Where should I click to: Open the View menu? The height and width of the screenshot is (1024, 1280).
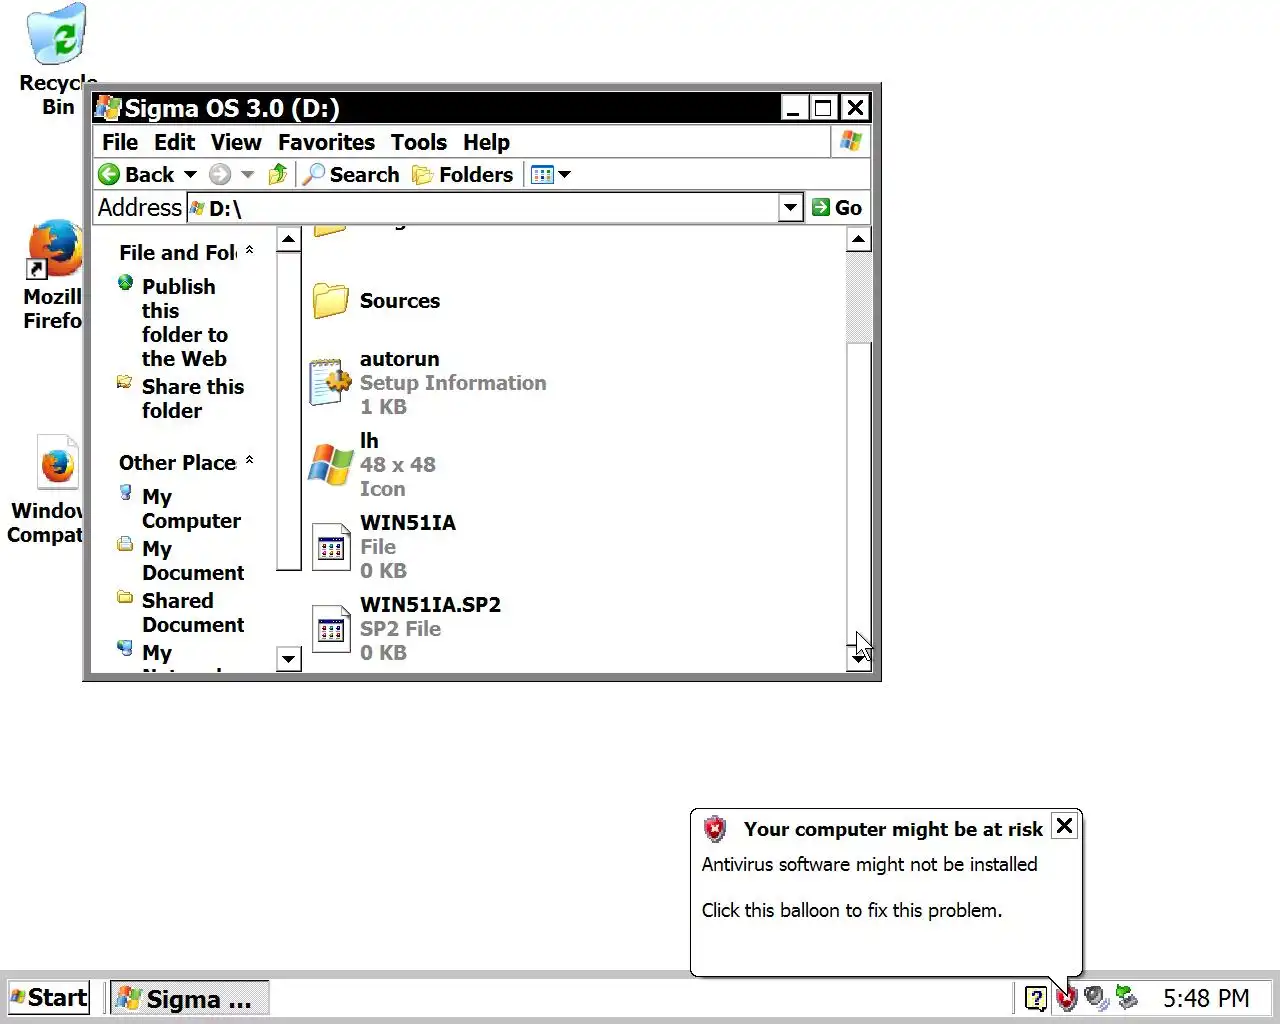click(x=236, y=142)
